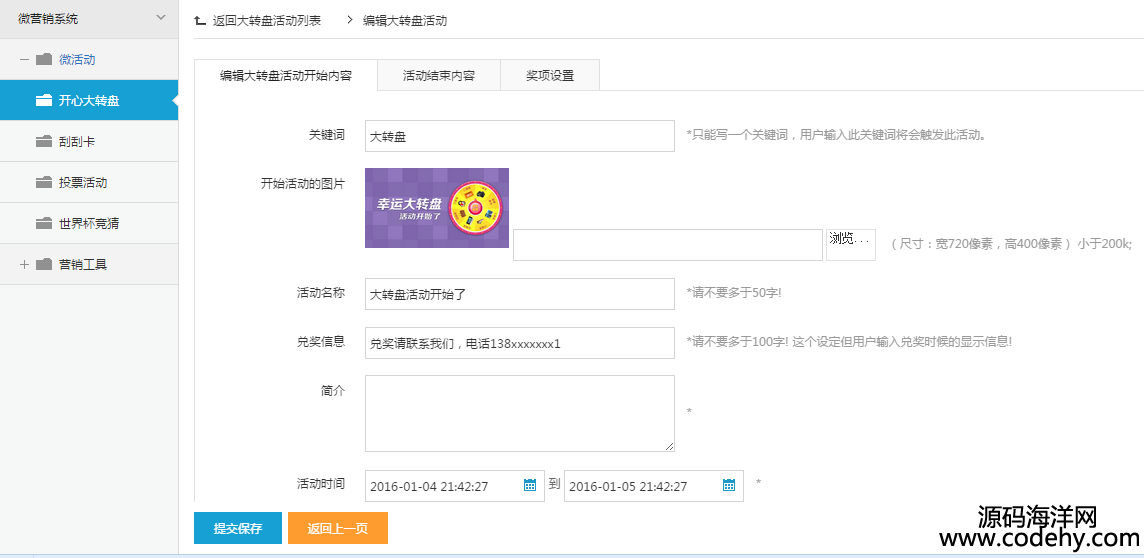Click the 刮刮卡 folder icon

(x=44, y=142)
